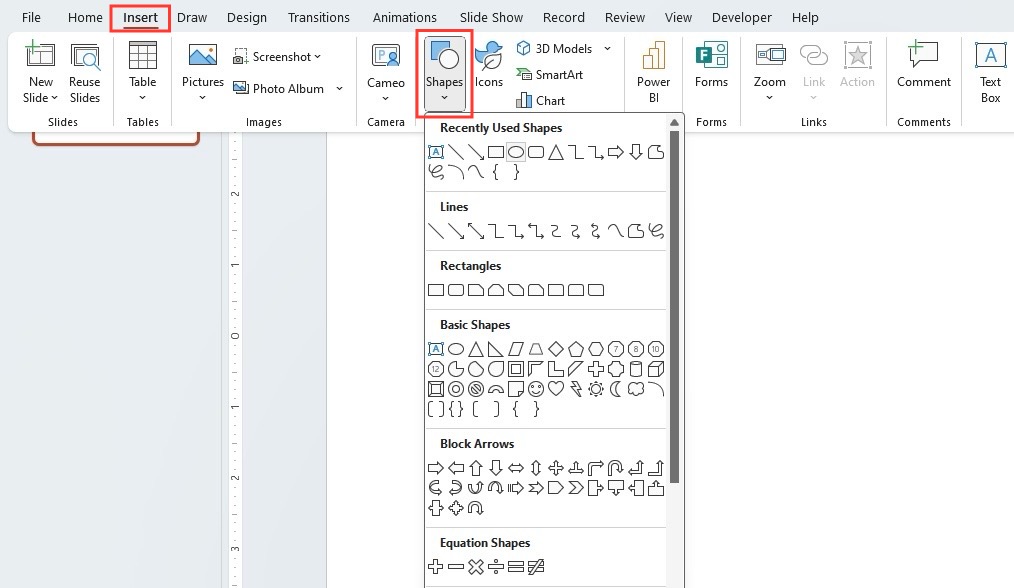Switch to the Record tab
This screenshot has width=1014, height=588.
[563, 17]
